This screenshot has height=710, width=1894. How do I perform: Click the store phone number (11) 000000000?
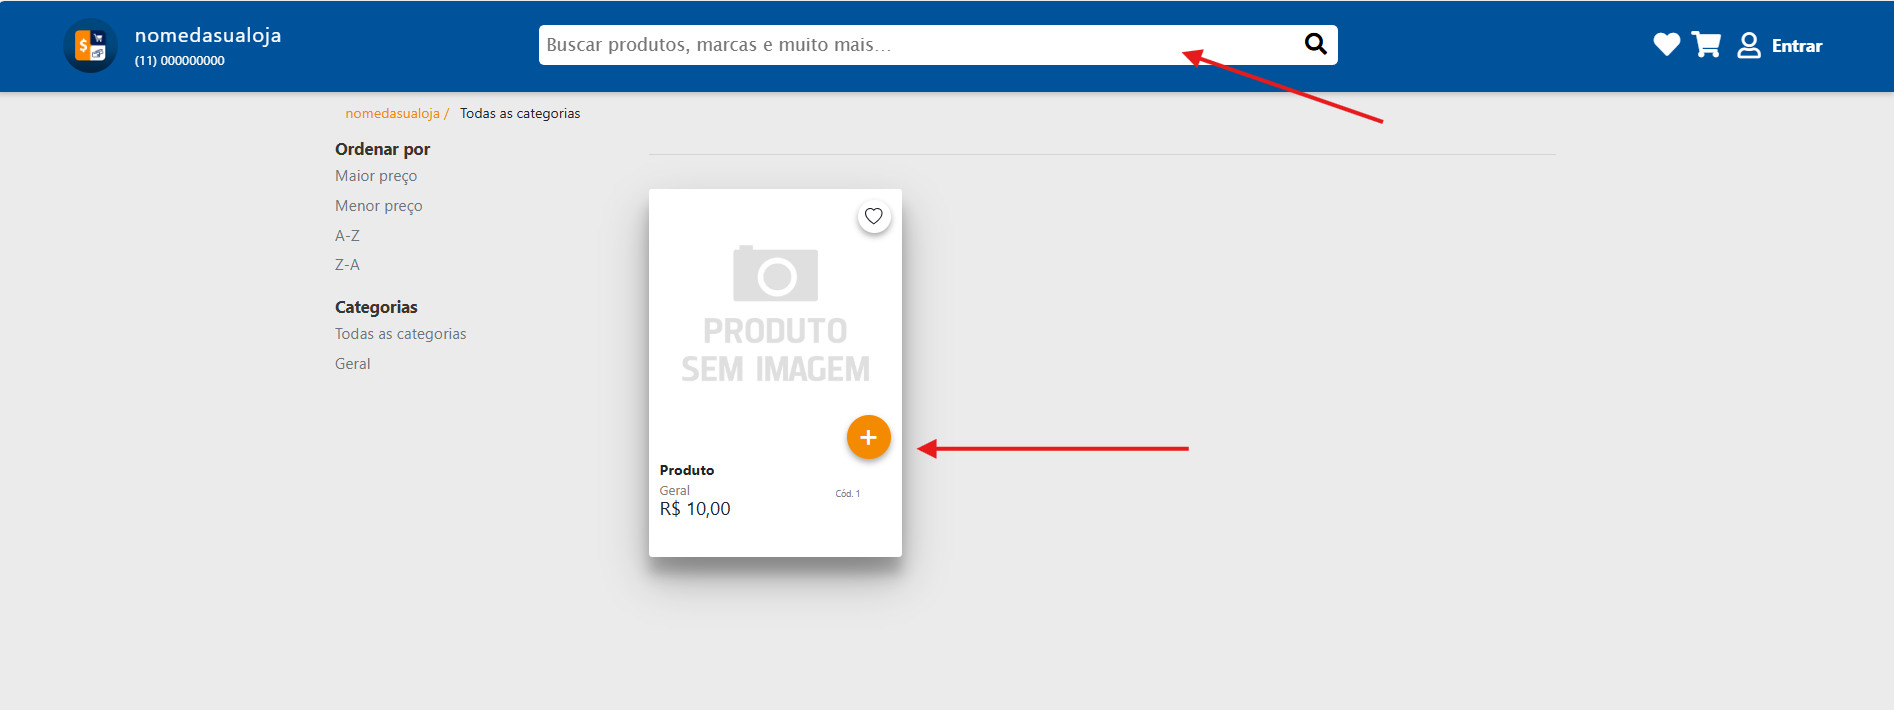pyautogui.click(x=180, y=61)
